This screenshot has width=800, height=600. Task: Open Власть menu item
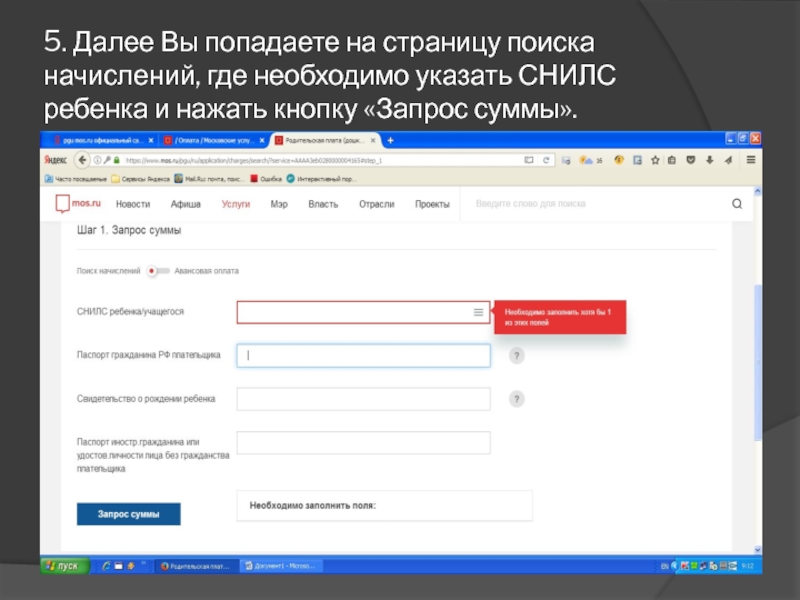point(323,204)
